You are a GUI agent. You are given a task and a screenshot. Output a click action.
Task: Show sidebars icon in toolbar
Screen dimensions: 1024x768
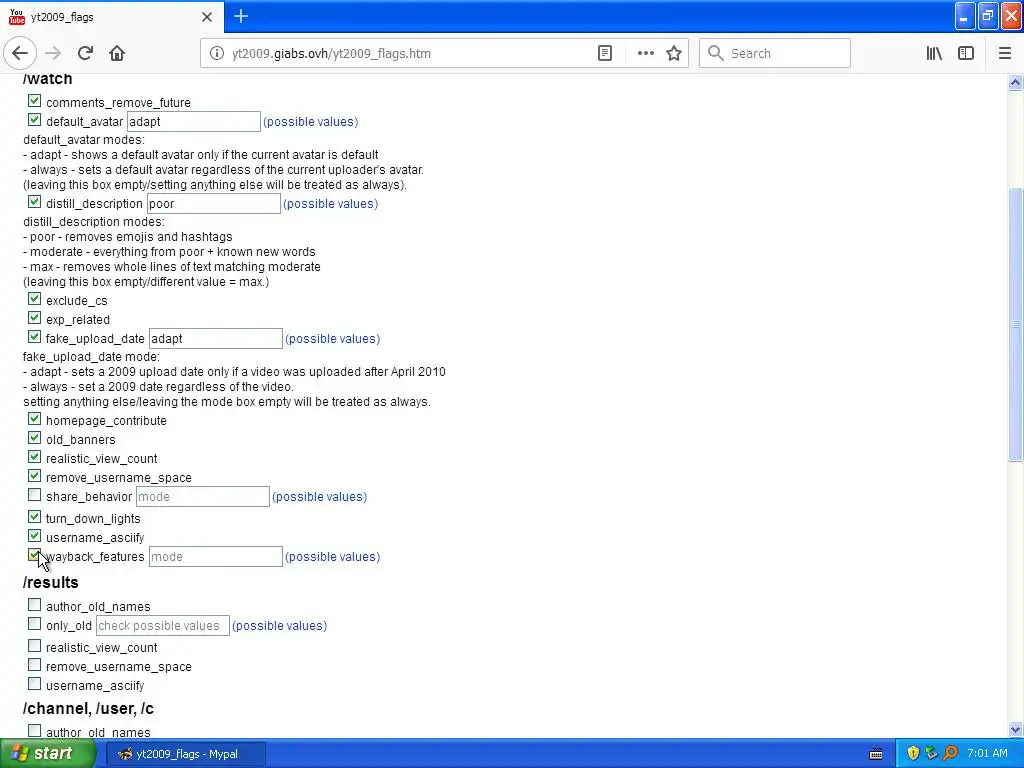coord(966,54)
